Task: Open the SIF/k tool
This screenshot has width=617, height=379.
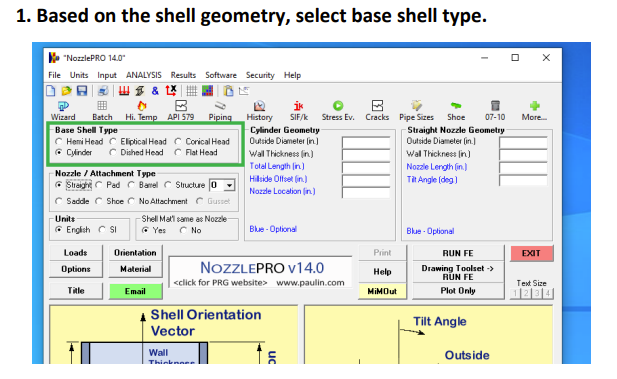Action: [299, 111]
